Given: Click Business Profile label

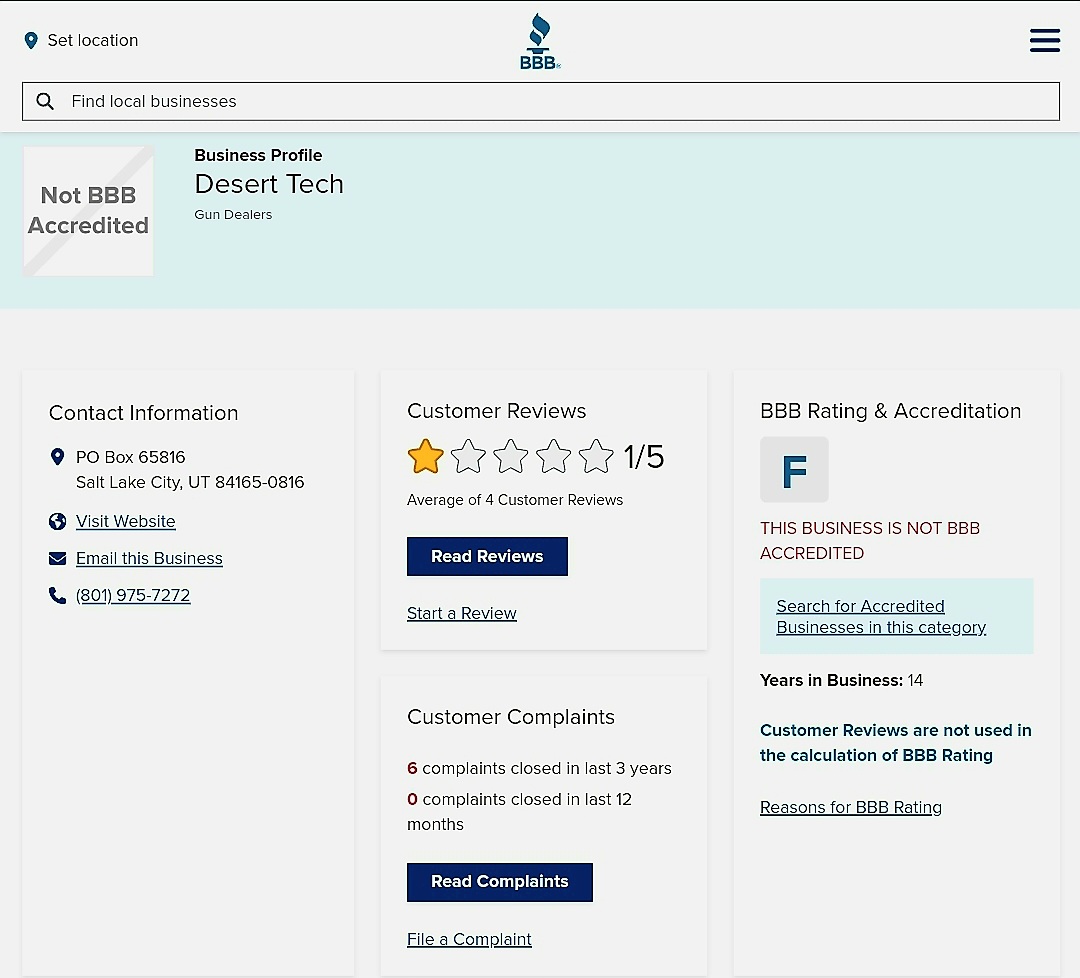Looking at the screenshot, I should 258,155.
